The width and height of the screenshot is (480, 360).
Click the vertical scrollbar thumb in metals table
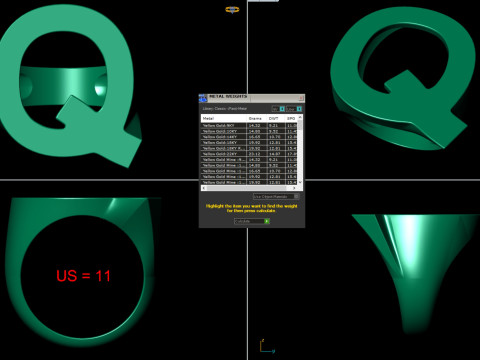pyautogui.click(x=300, y=125)
